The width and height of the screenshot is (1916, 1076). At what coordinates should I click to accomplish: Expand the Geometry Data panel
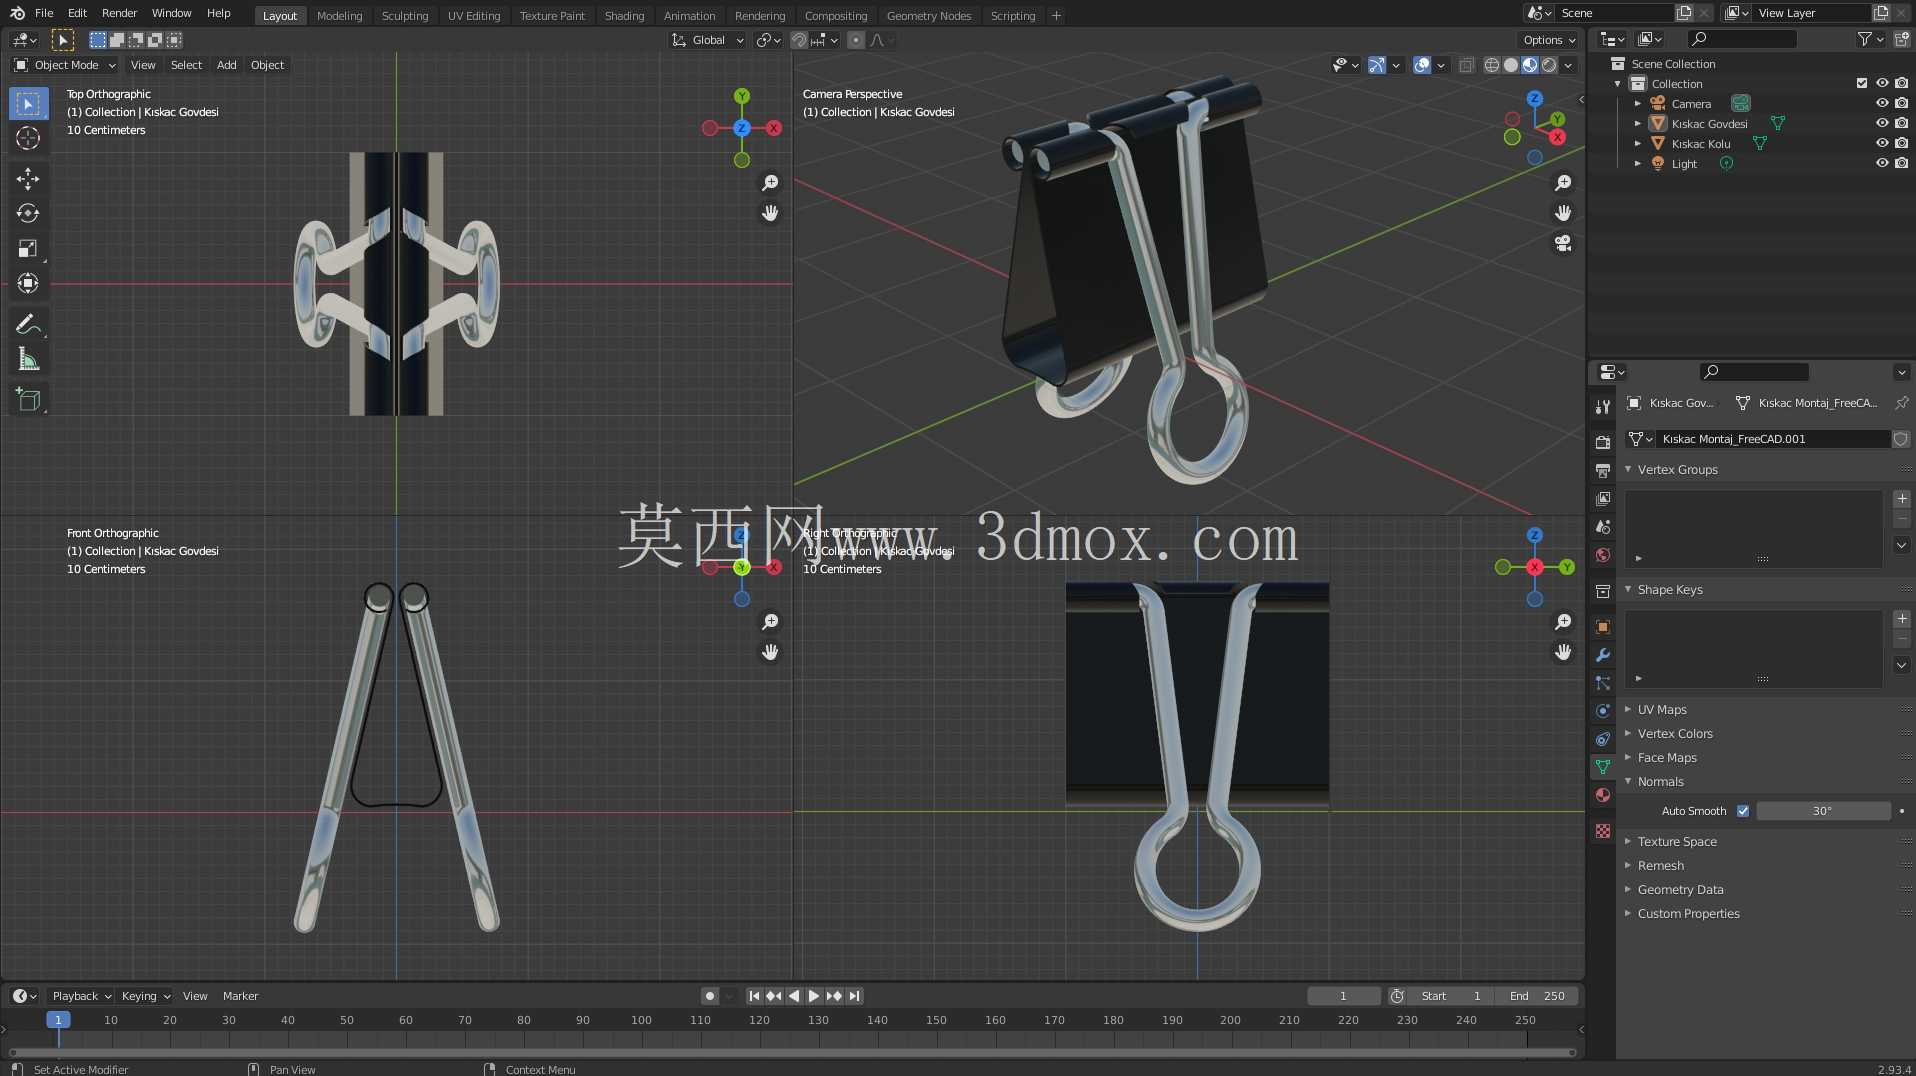click(x=1680, y=889)
